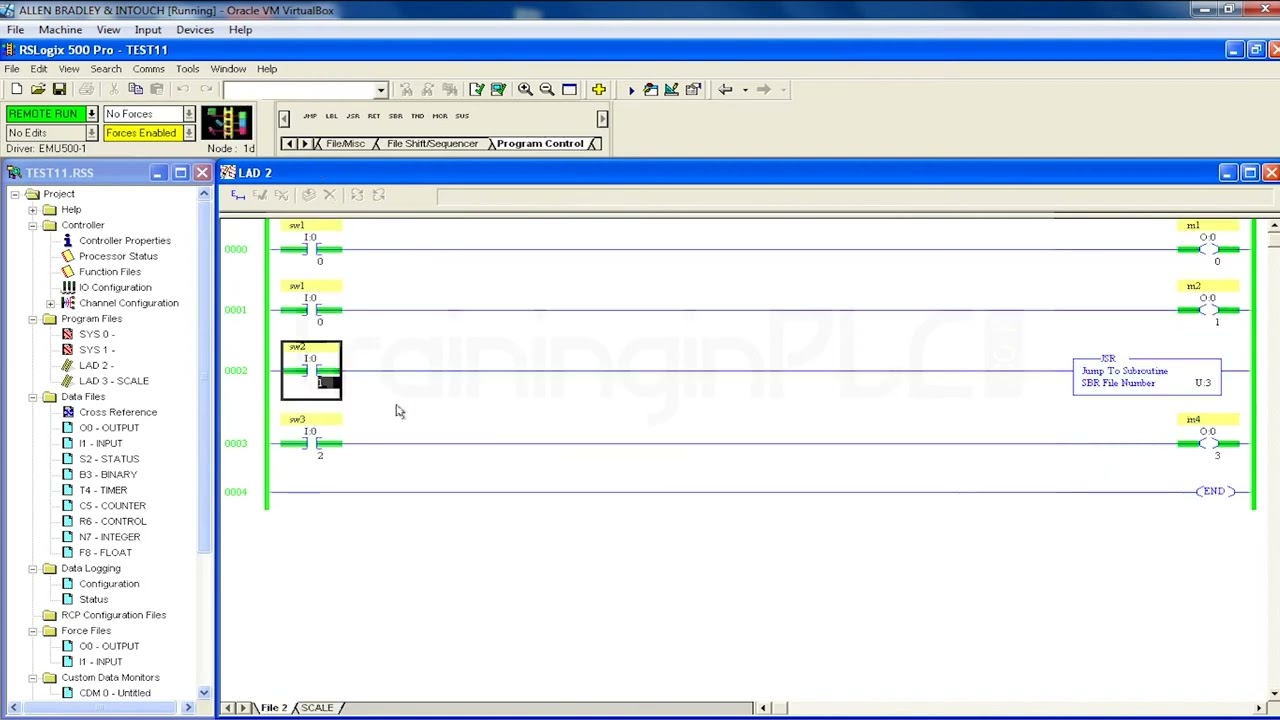Open IO Configuration in tree
1280x720 pixels.
pos(115,288)
